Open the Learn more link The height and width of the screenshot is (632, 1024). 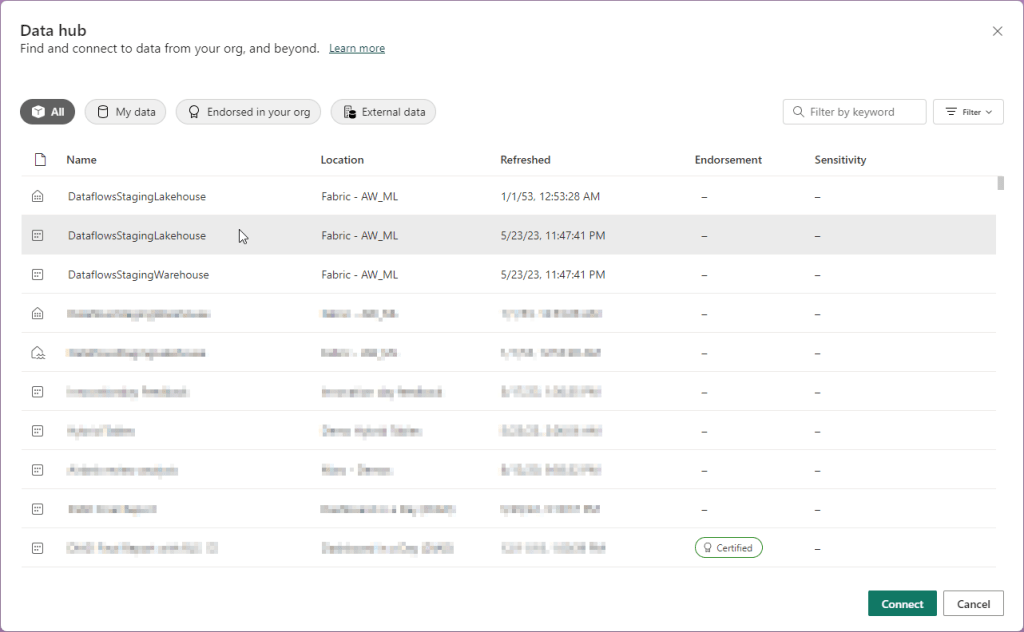pyautogui.click(x=357, y=49)
